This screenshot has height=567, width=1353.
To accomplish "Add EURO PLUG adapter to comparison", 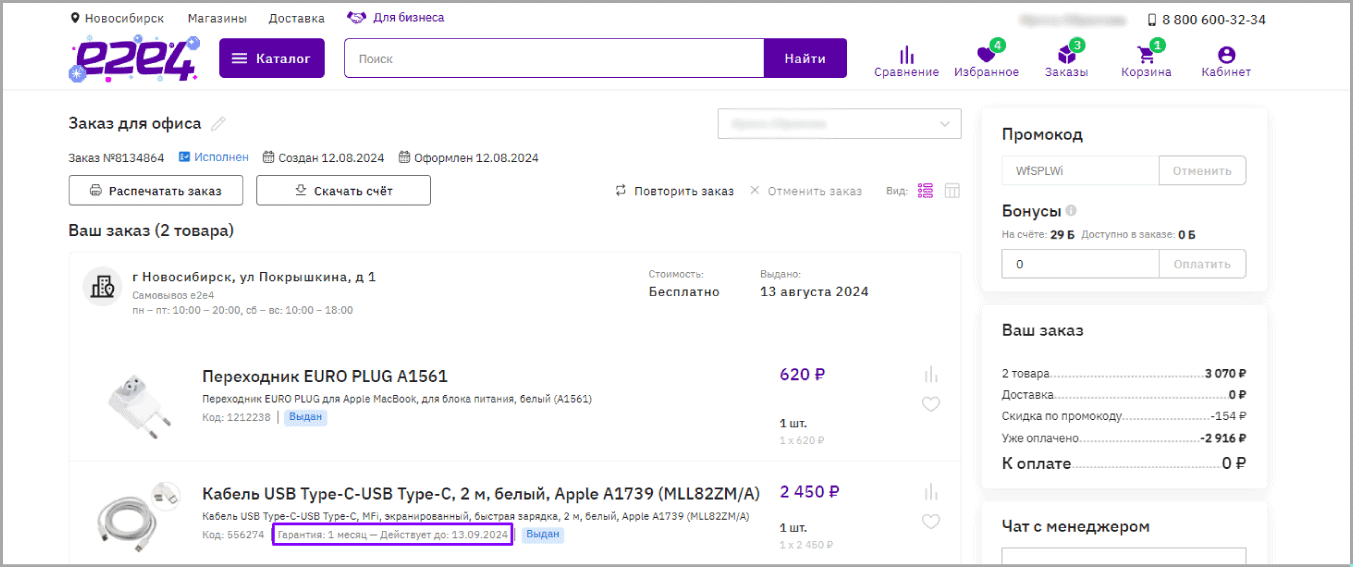I will 931,374.
